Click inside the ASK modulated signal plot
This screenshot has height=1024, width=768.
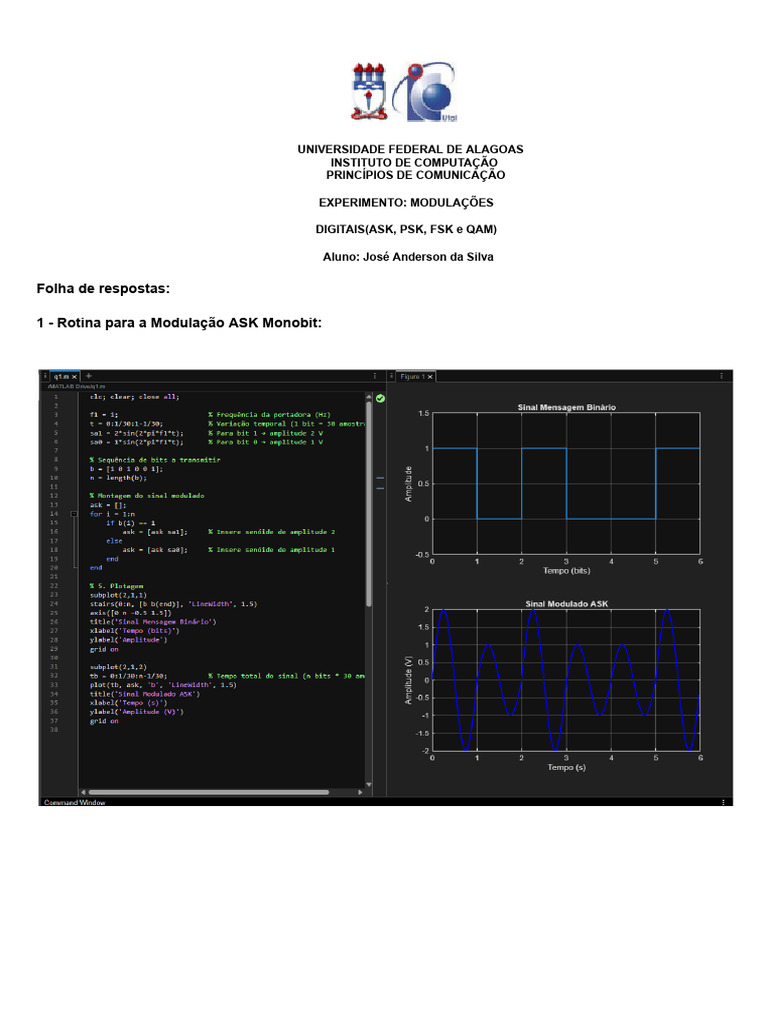click(566, 680)
